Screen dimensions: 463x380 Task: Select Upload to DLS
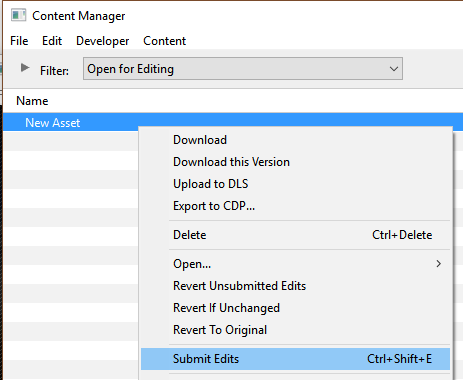coord(295,184)
